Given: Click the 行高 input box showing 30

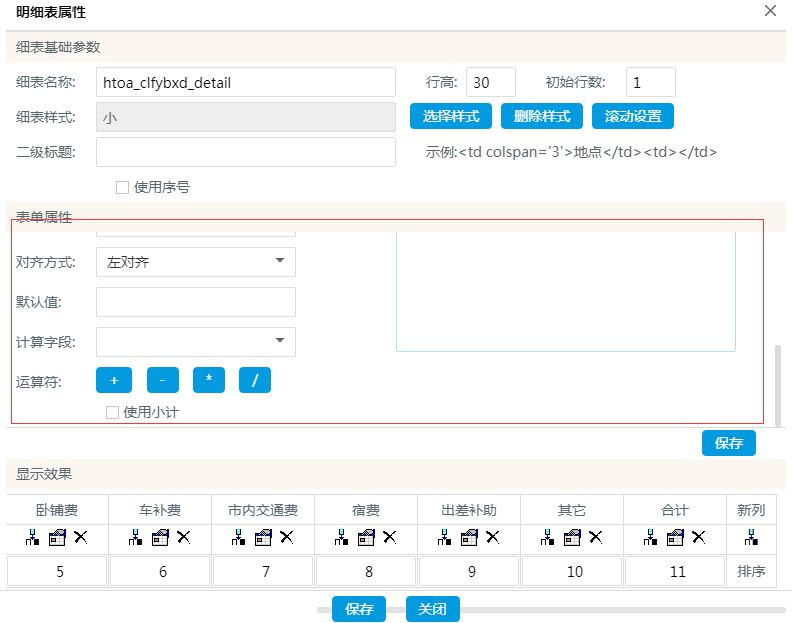Looking at the screenshot, I should point(491,83).
